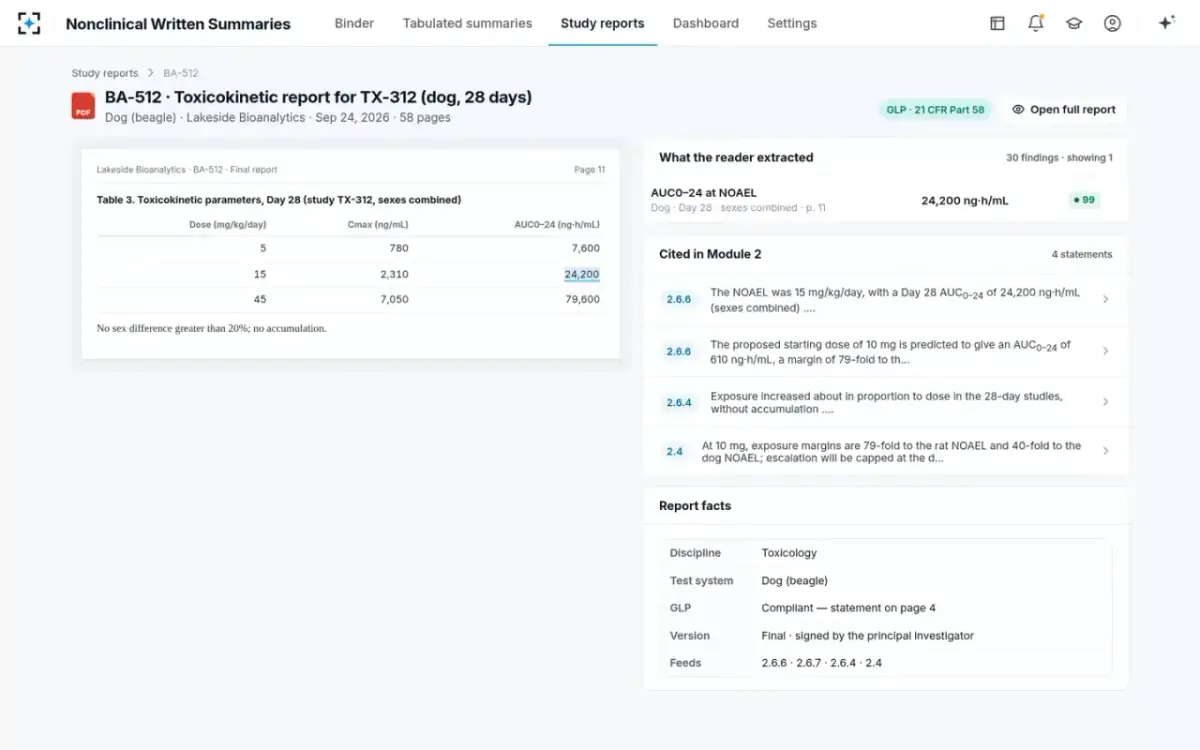The width and height of the screenshot is (1200, 750).
Task: Expand the 2.4 exposure margins statement
Action: (x=885, y=451)
